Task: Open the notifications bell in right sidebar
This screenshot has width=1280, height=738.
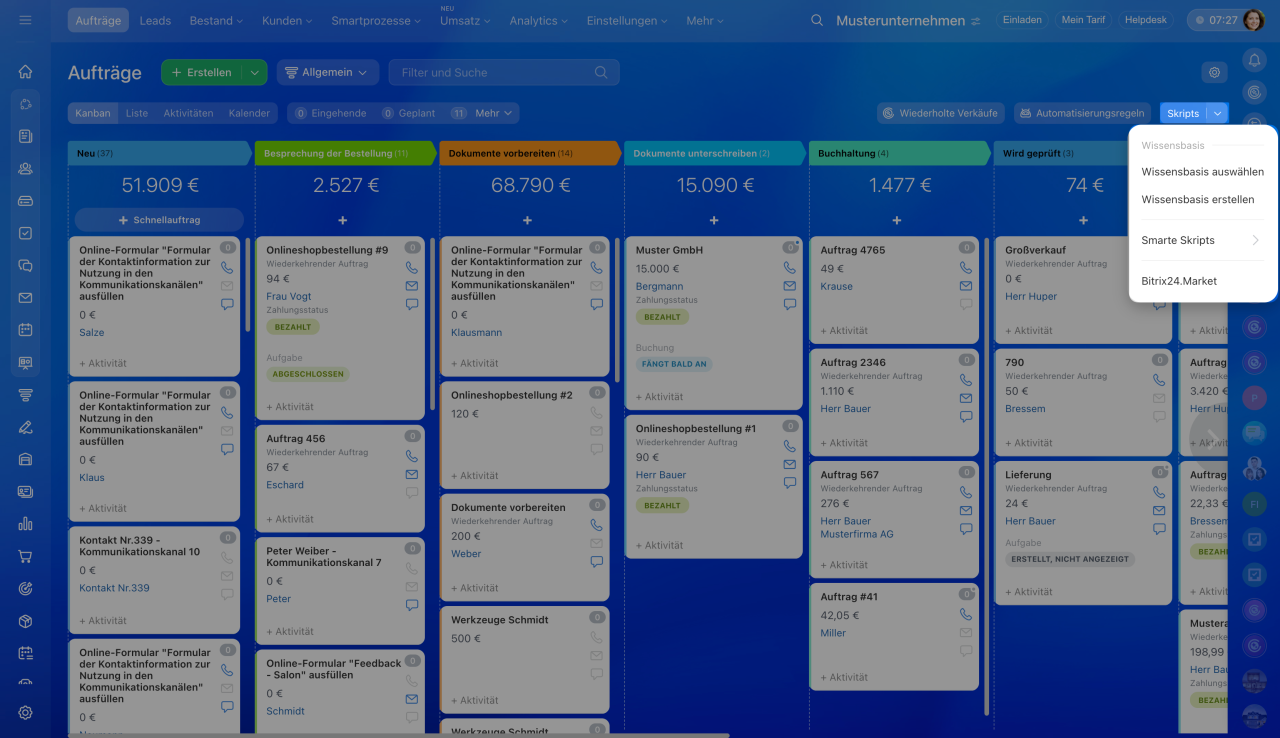Action: (1254, 61)
